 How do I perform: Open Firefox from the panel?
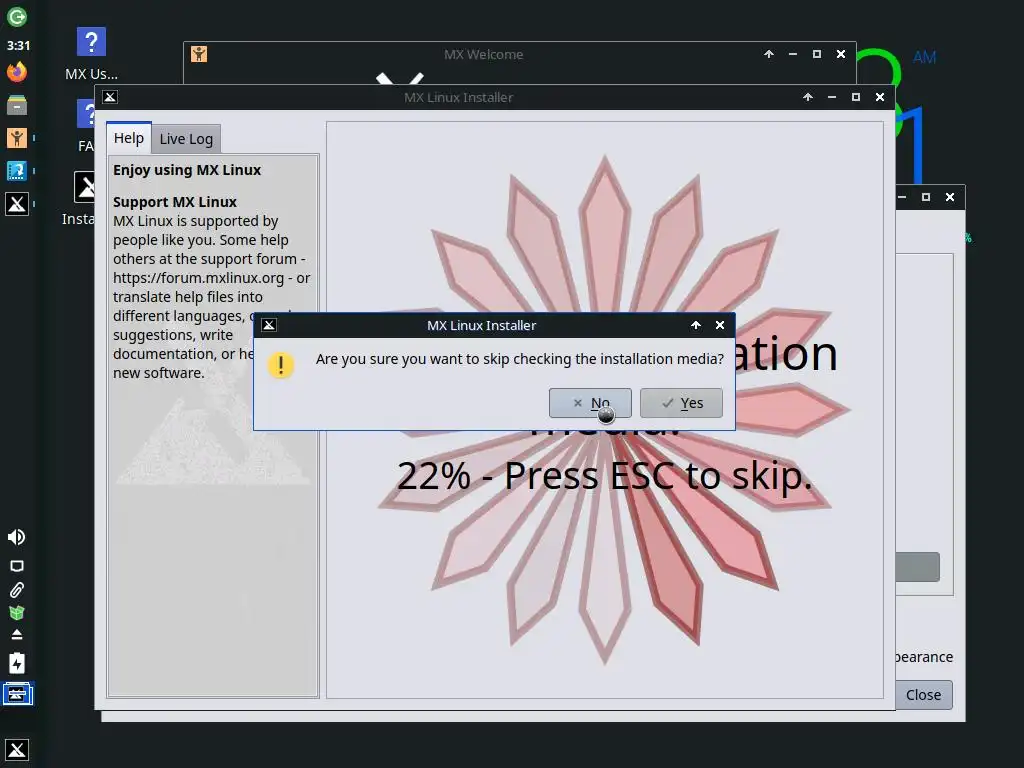[17, 71]
